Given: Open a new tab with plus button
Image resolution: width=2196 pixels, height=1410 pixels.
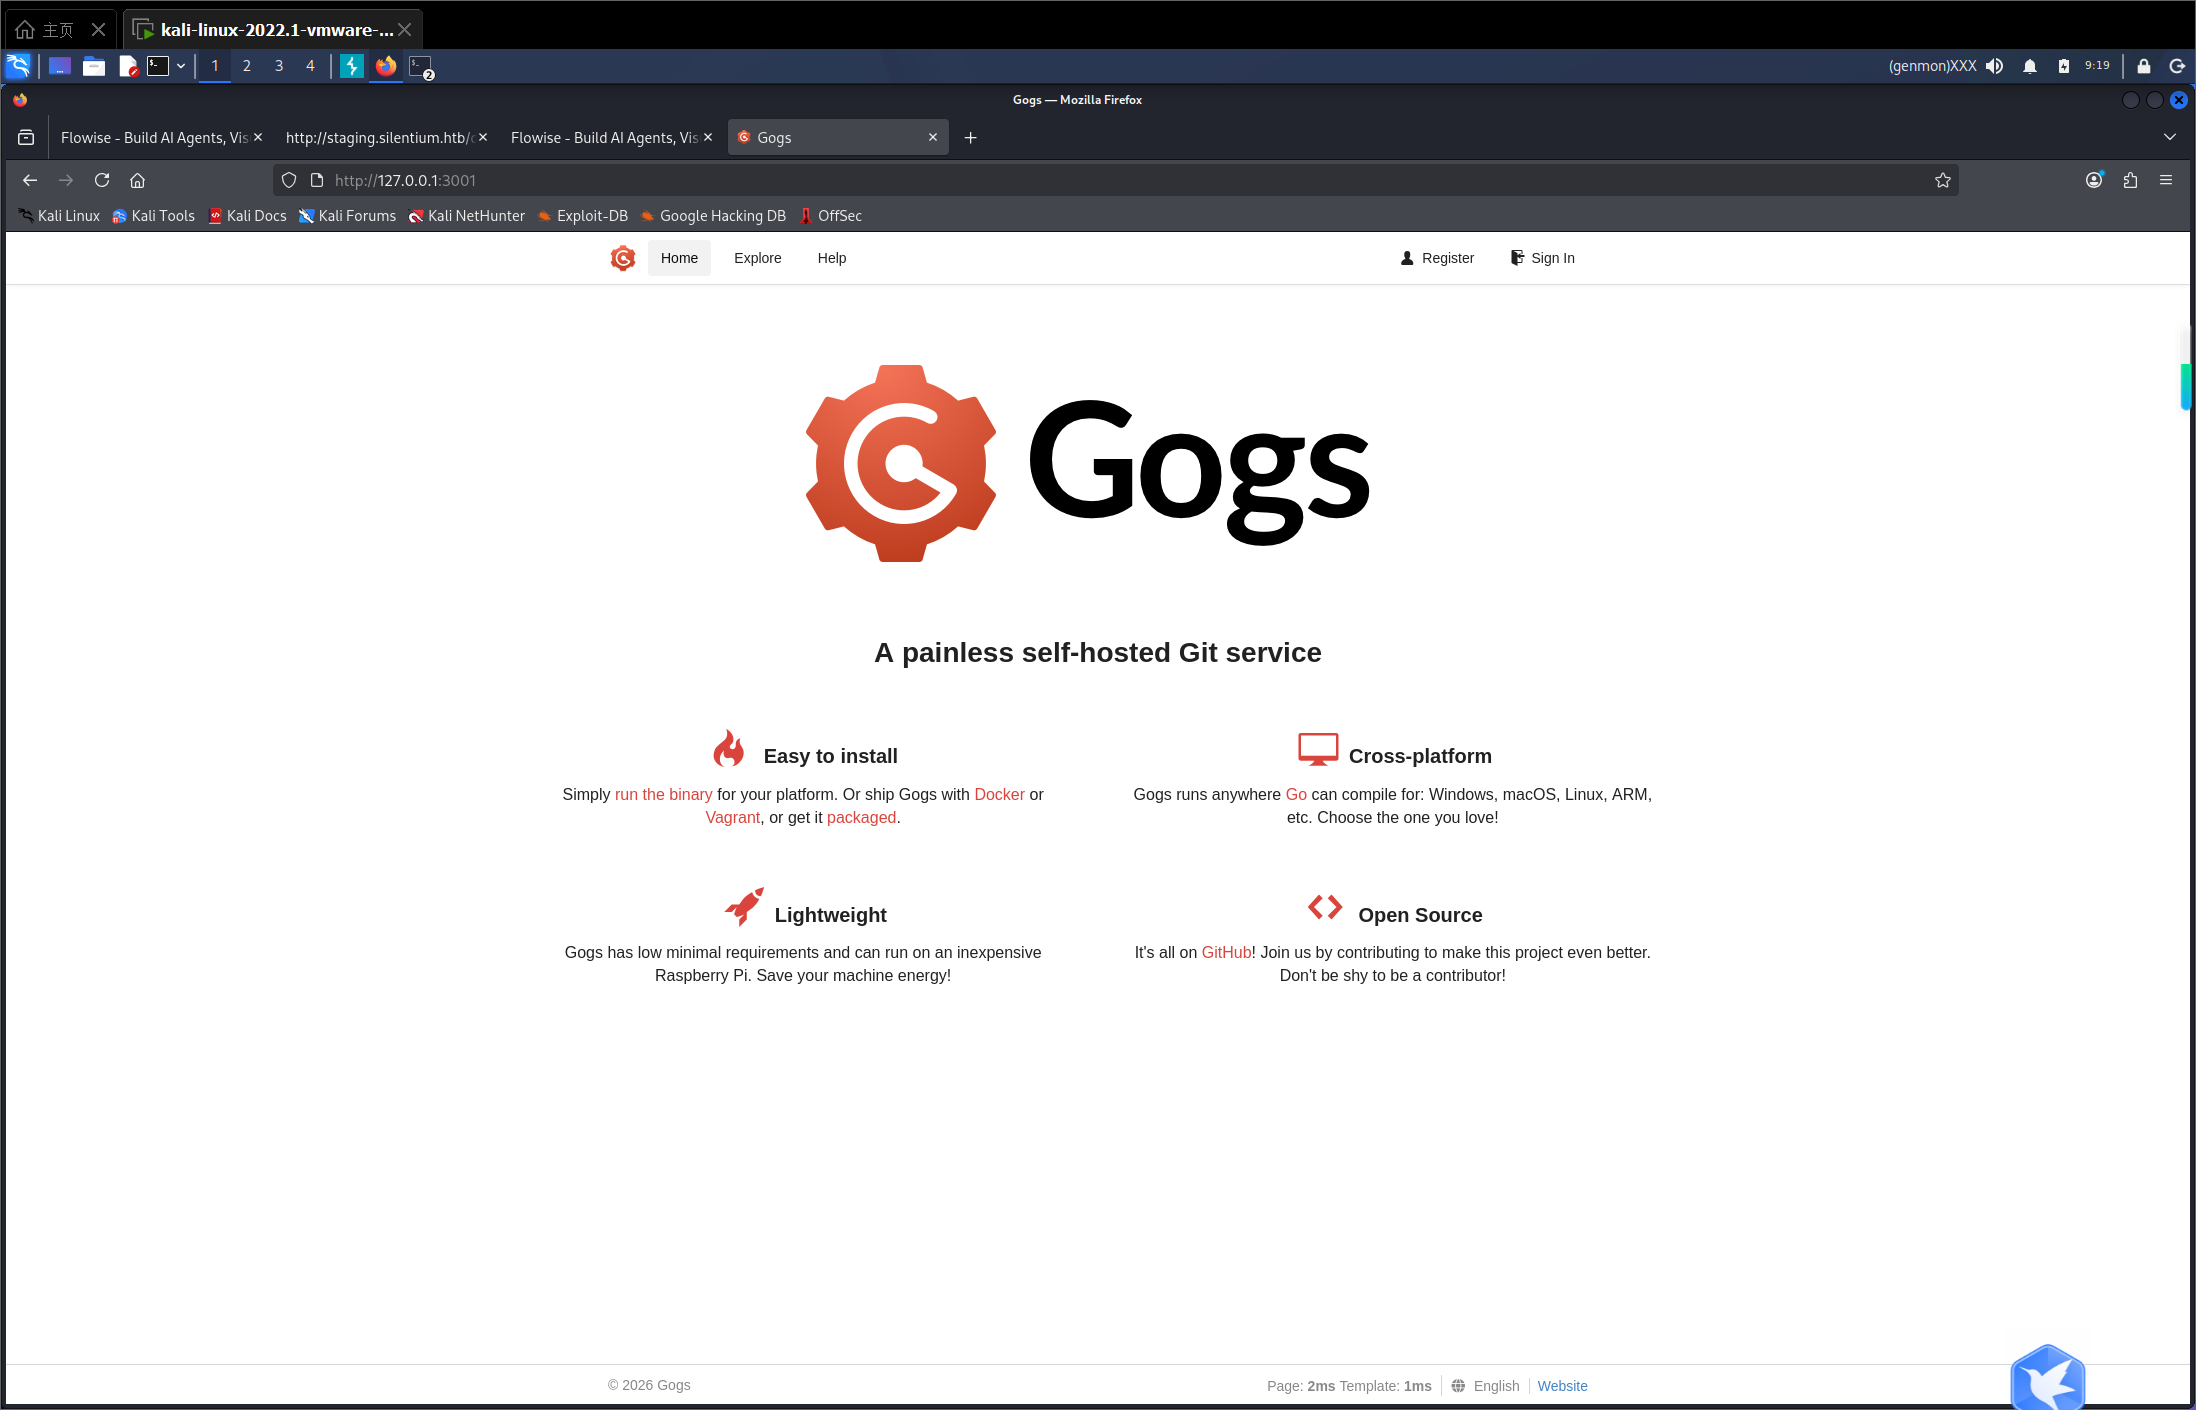Looking at the screenshot, I should click(x=970, y=138).
